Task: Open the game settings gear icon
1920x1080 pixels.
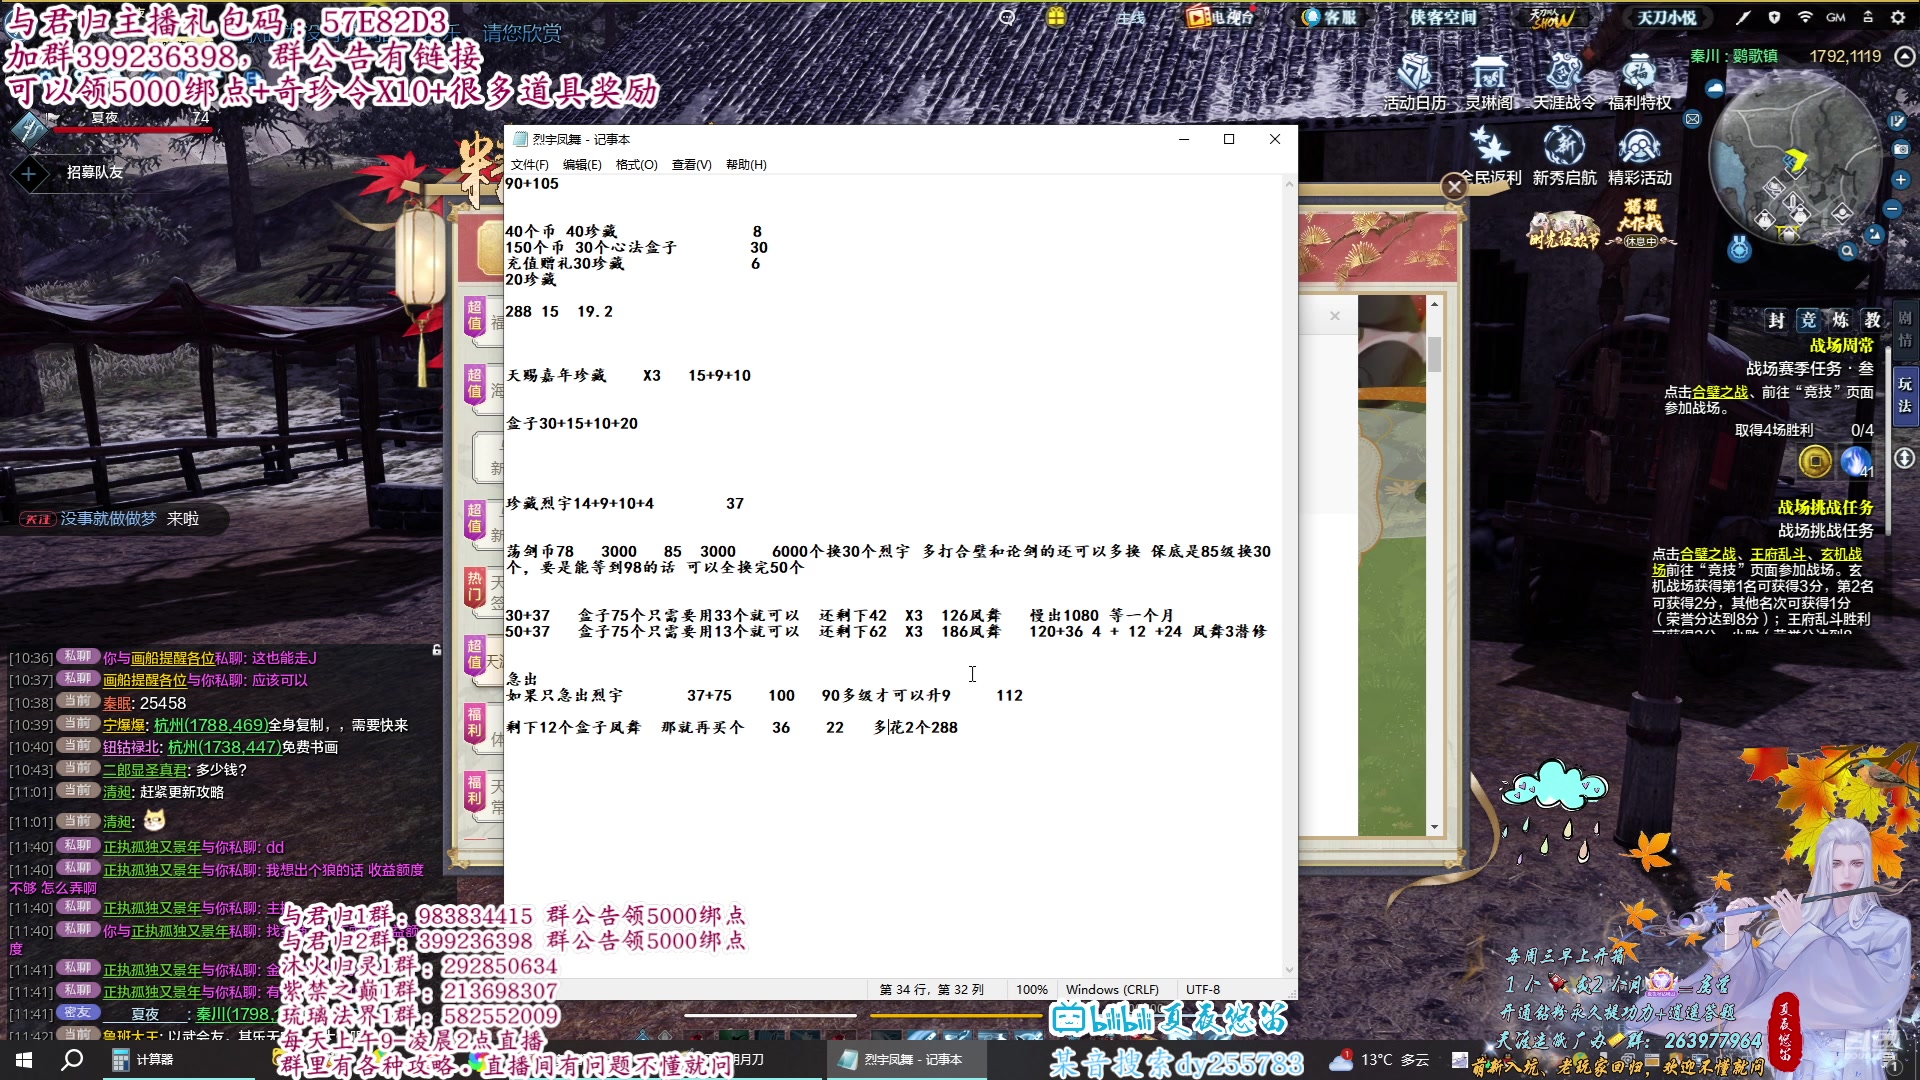Action: point(1898,17)
